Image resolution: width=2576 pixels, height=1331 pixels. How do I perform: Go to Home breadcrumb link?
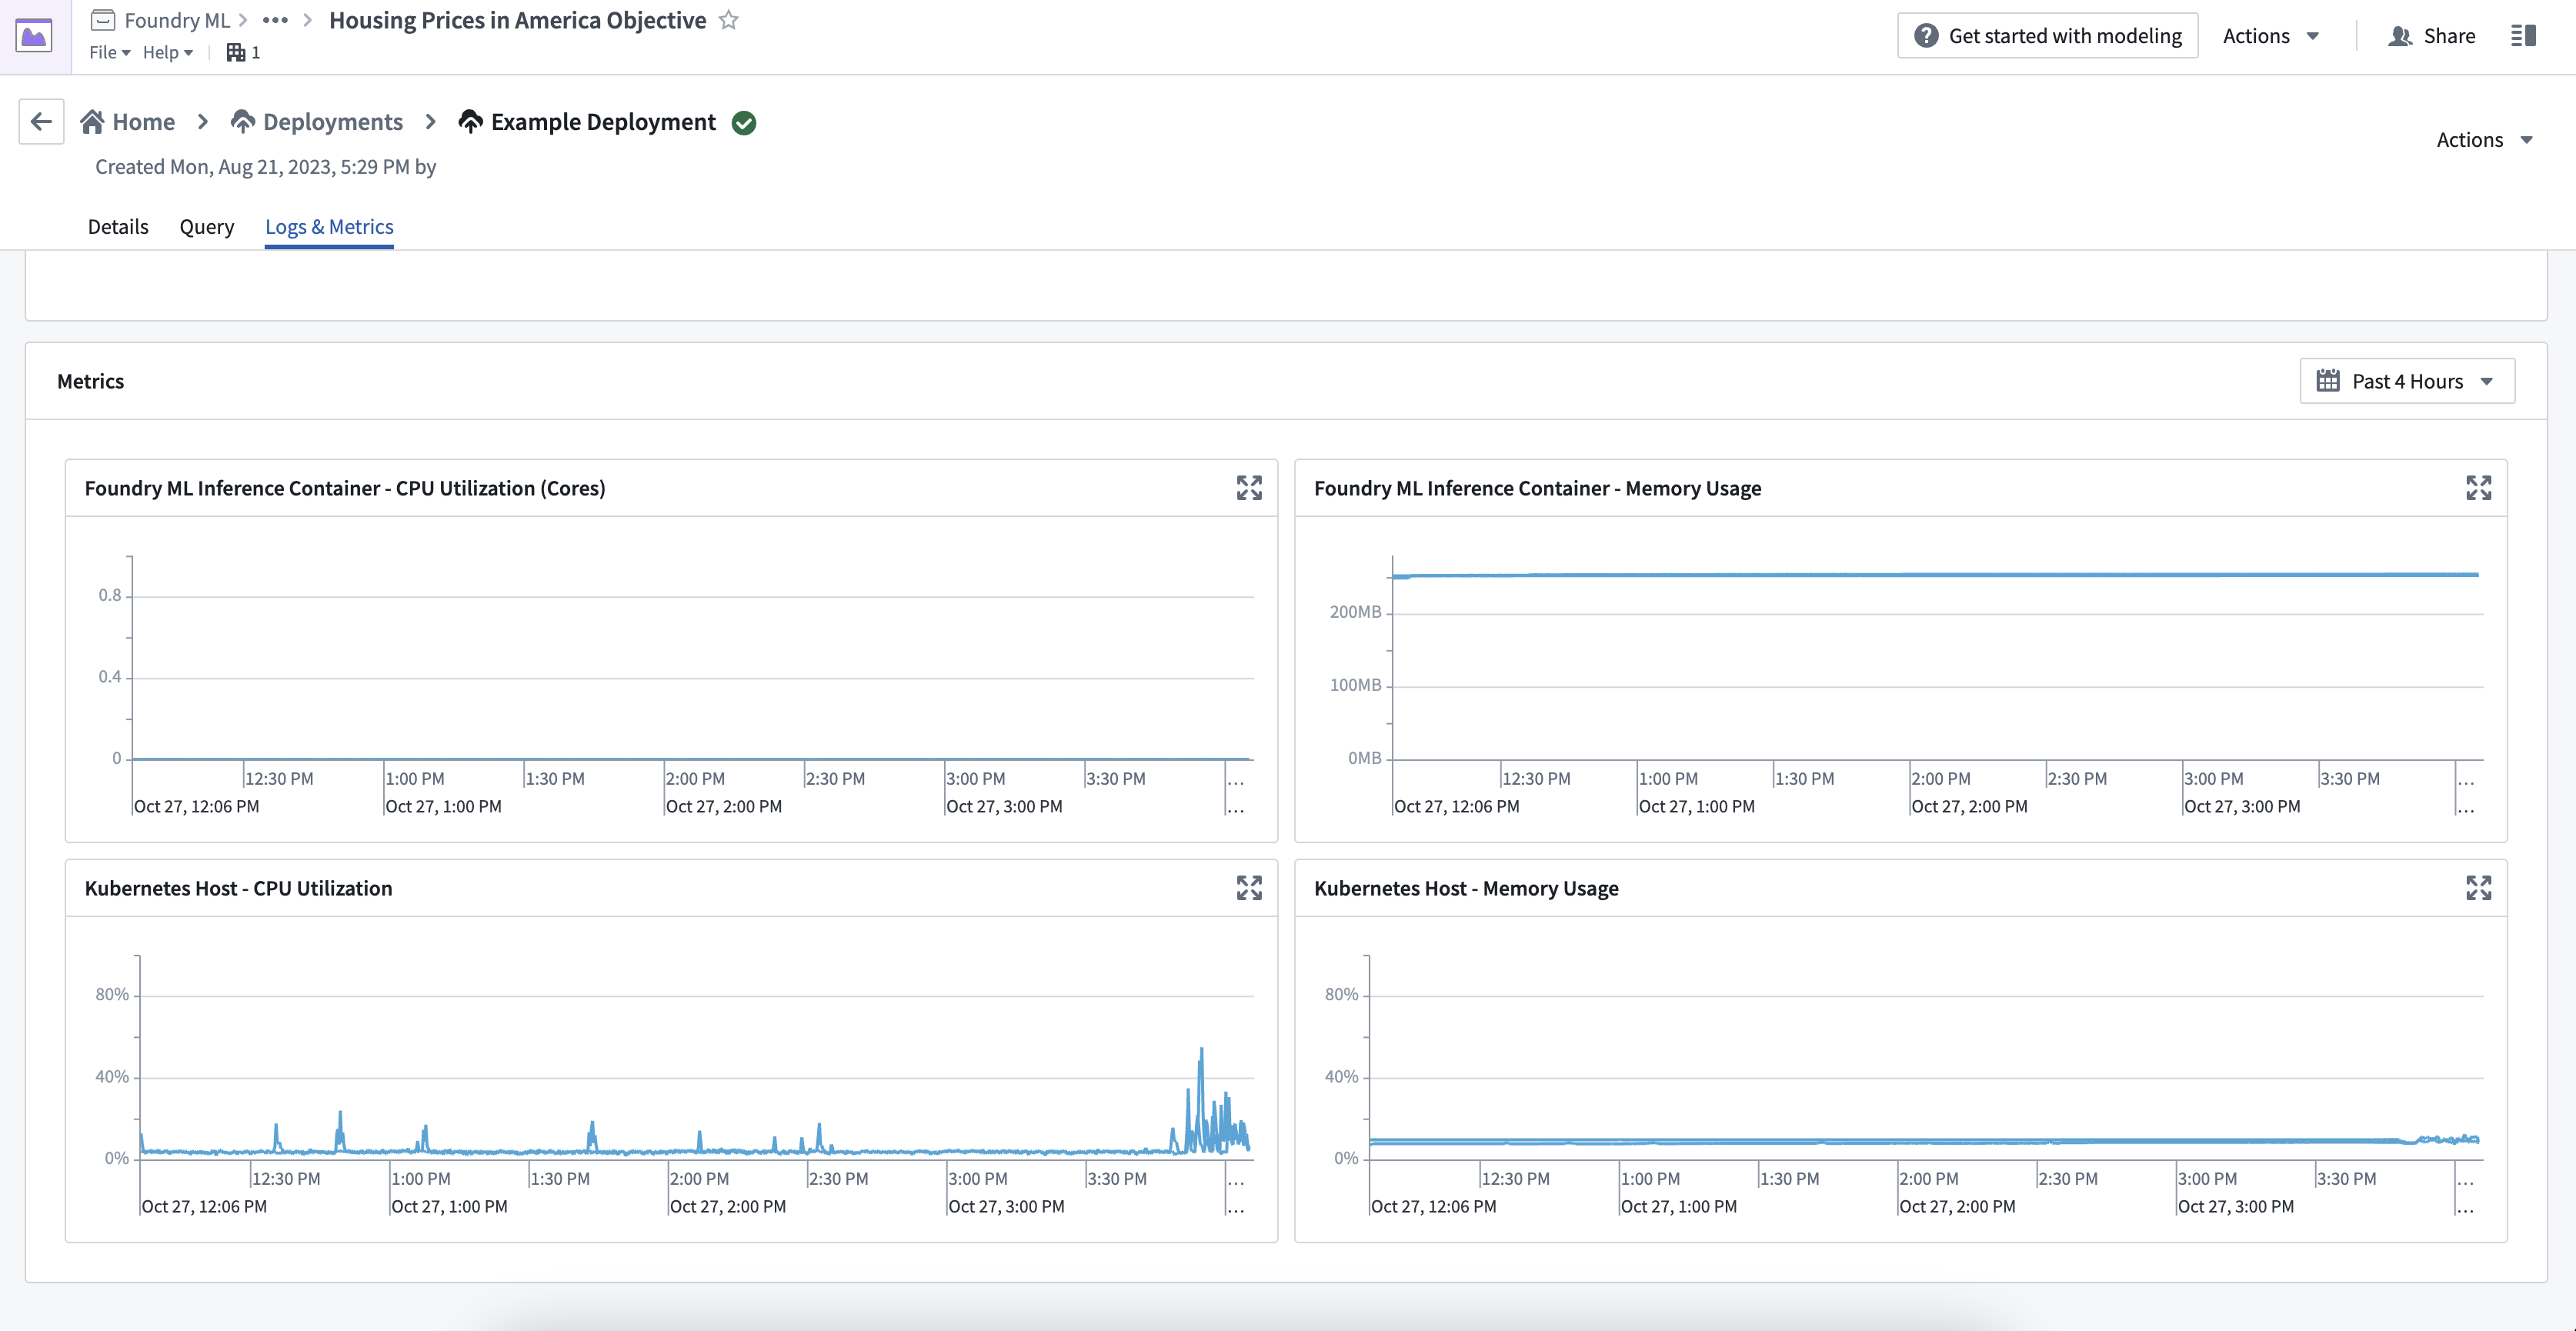tap(143, 122)
